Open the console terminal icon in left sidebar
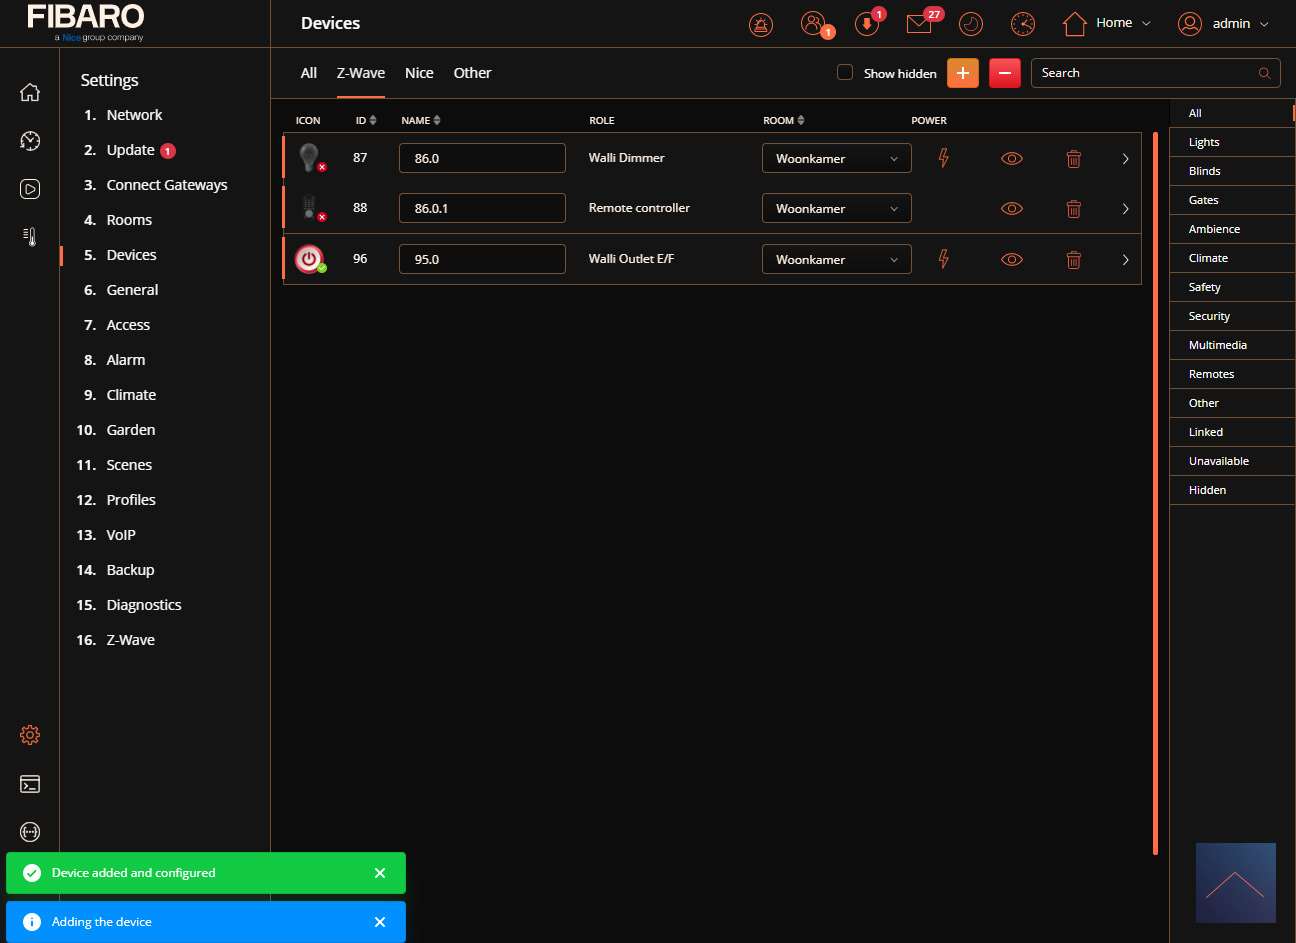1296x943 pixels. click(x=30, y=784)
